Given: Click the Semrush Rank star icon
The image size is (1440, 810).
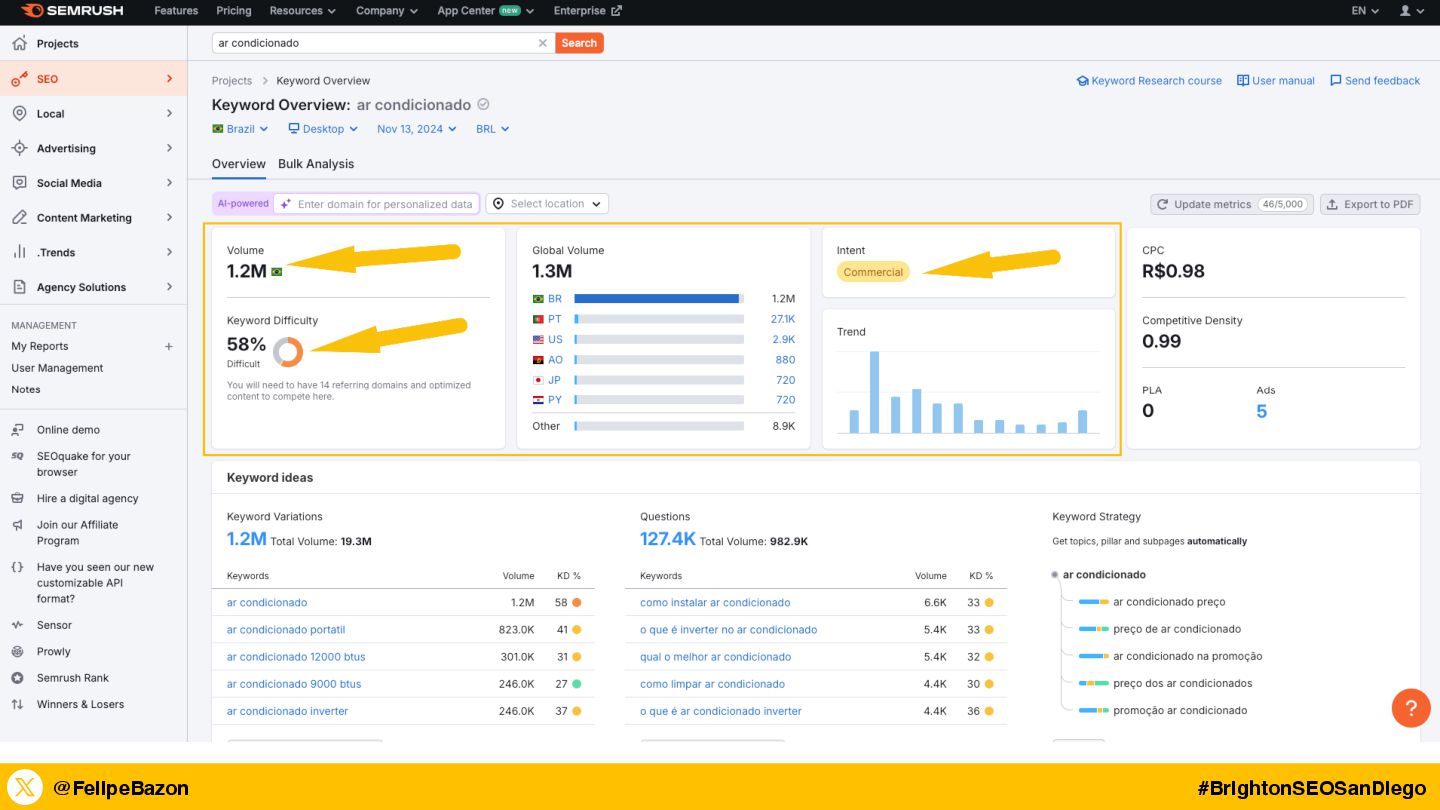Looking at the screenshot, I should 17,678.
